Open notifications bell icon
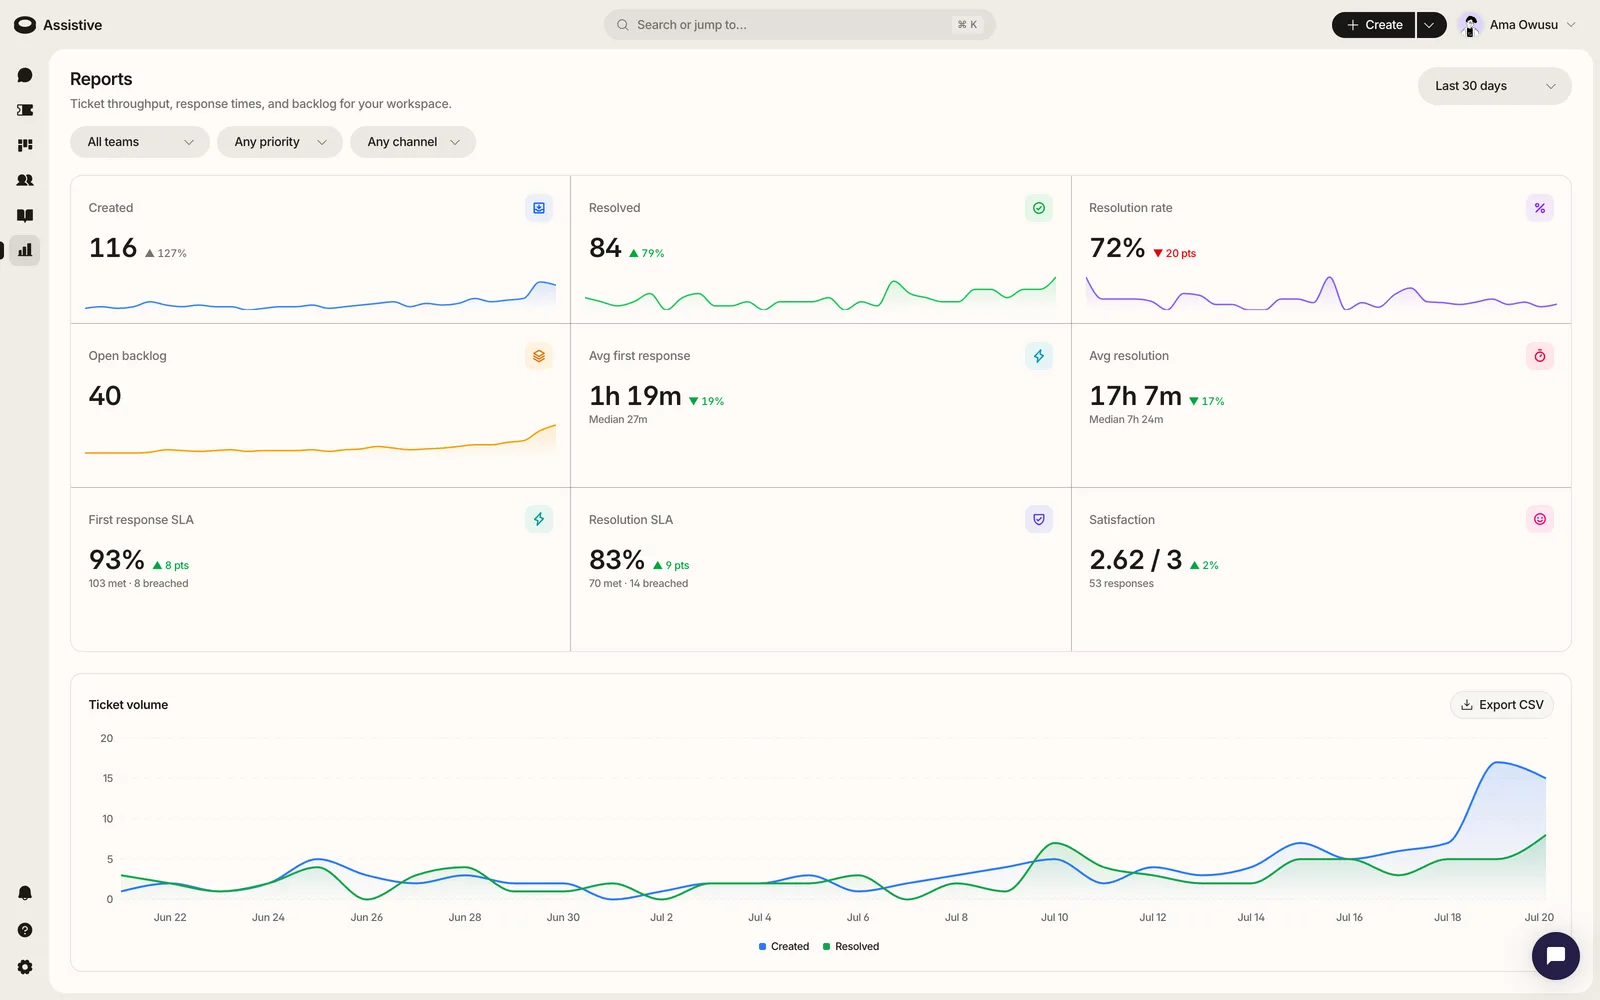1600x1000 pixels. 25,893
